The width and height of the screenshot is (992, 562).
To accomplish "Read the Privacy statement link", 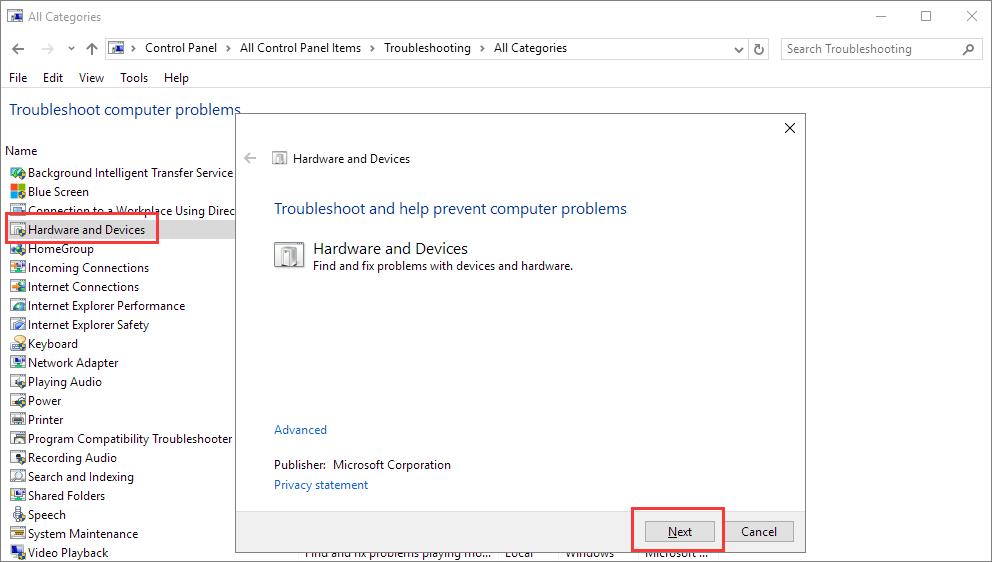I will [x=321, y=485].
